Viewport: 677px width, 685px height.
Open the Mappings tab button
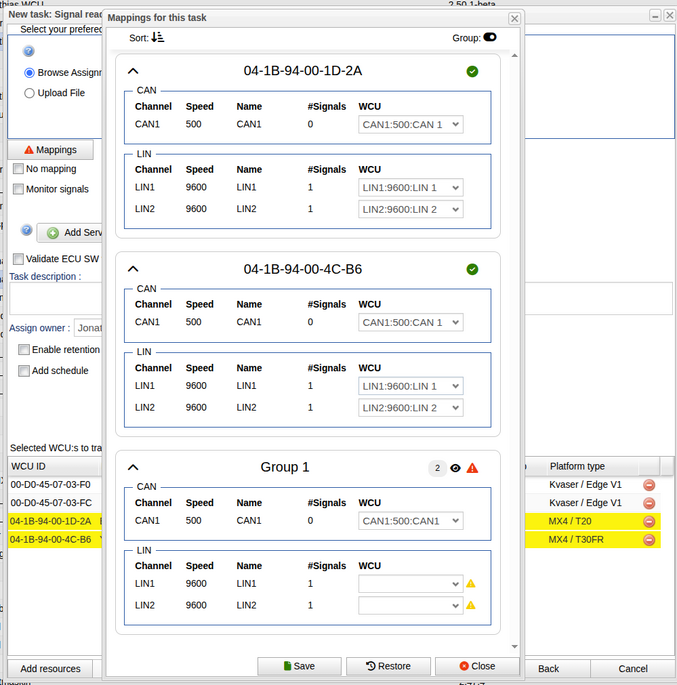click(50, 149)
